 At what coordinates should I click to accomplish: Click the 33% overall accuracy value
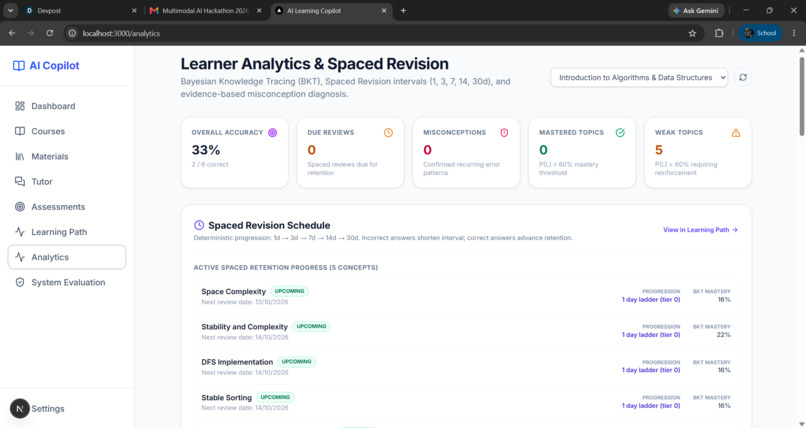pyautogui.click(x=206, y=150)
